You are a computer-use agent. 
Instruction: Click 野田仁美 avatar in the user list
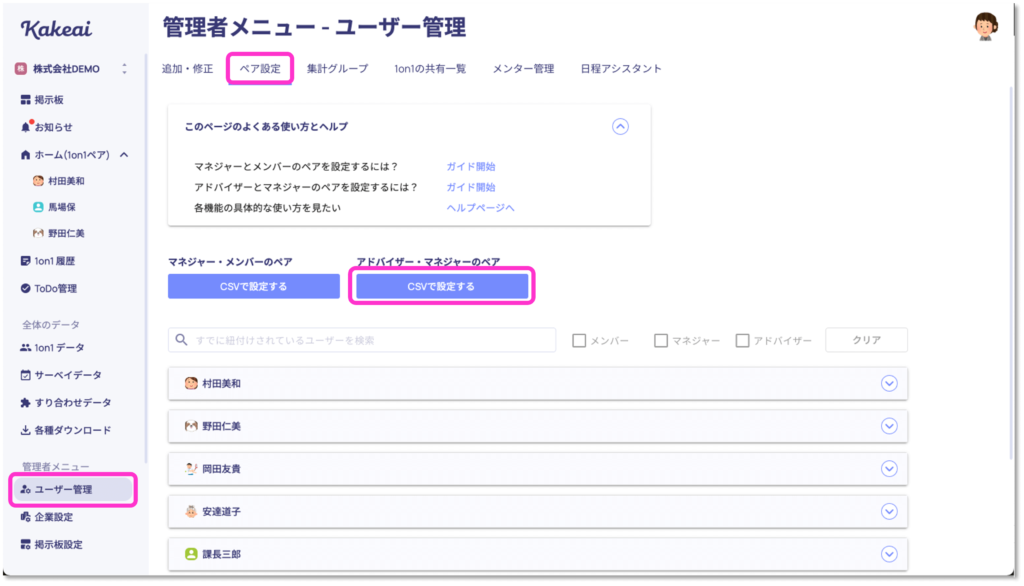(191, 426)
